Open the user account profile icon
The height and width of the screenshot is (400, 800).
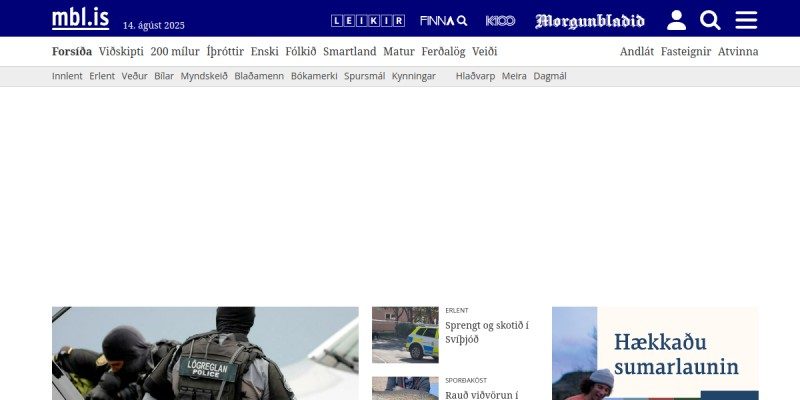677,20
